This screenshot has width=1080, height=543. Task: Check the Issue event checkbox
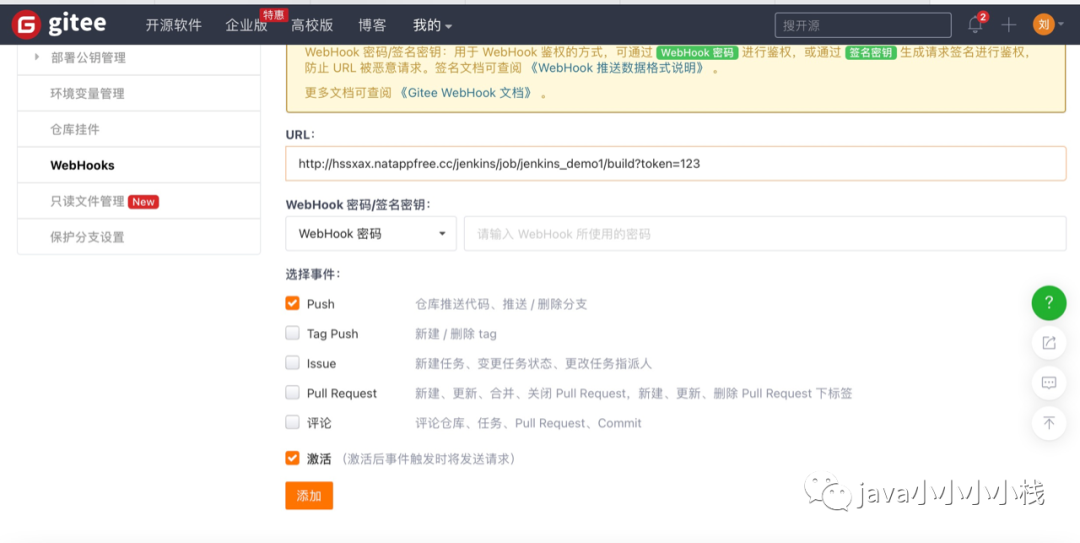(x=293, y=362)
